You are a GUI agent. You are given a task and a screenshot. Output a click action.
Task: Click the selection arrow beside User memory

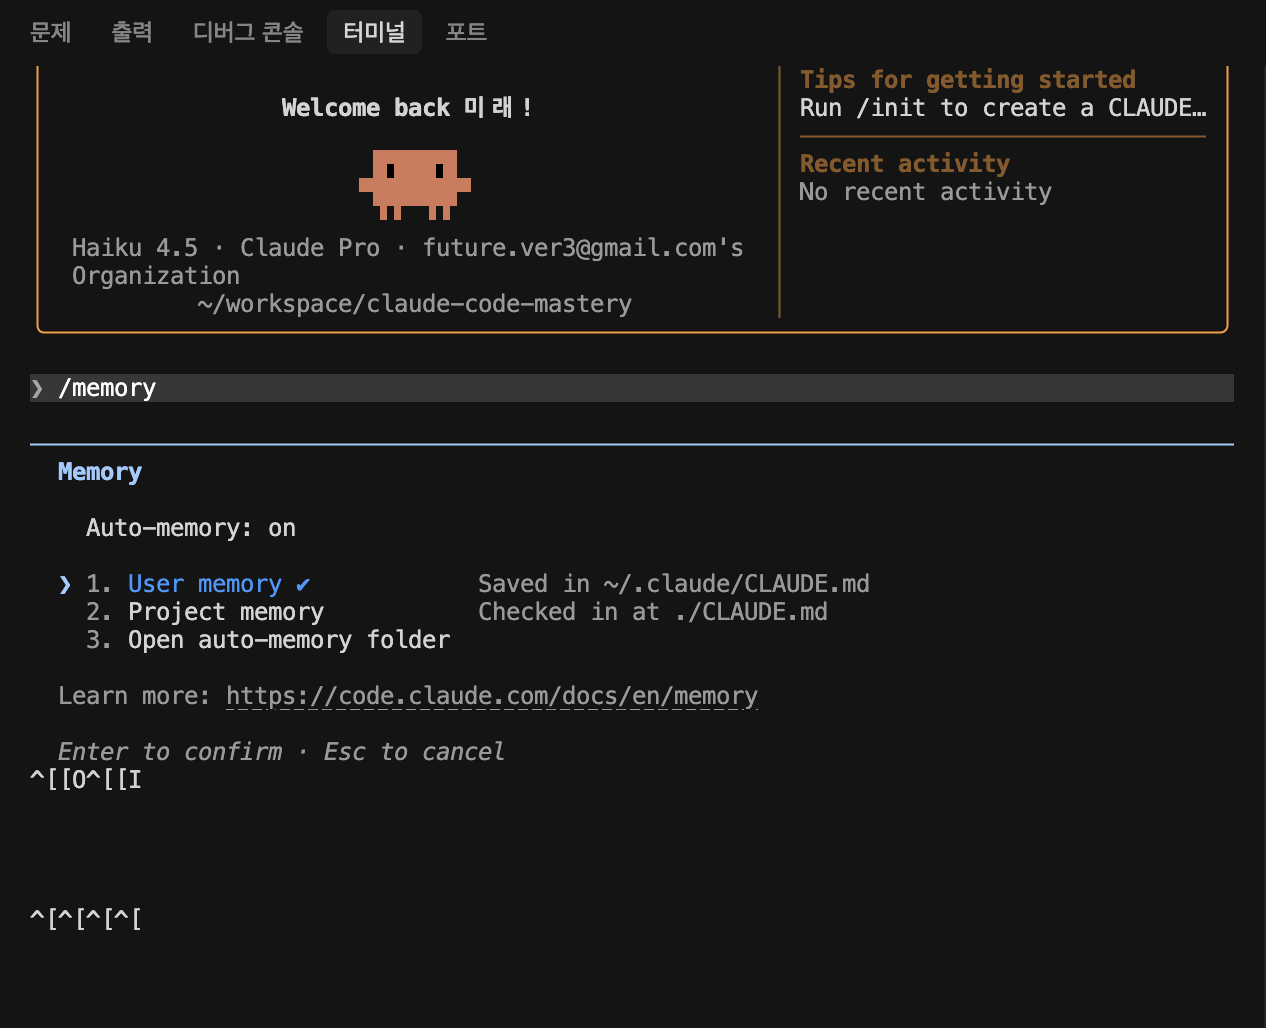coord(65,584)
